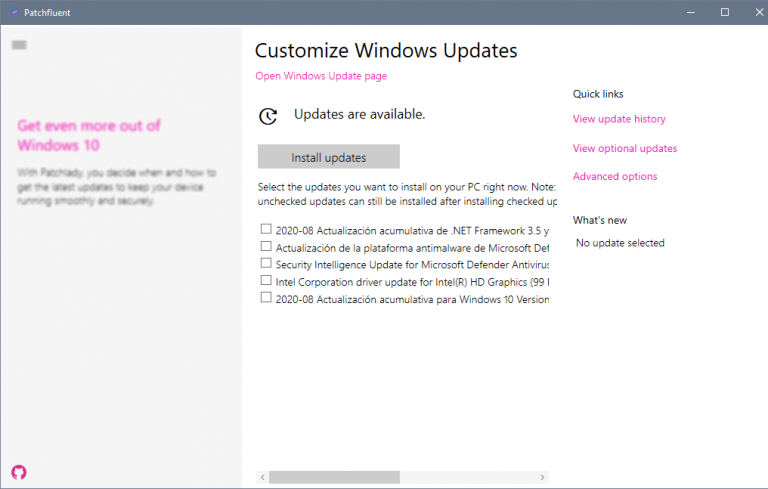The height and width of the screenshot is (489, 768).
Task: Minimize the Patchfluent window
Action: click(690, 12)
